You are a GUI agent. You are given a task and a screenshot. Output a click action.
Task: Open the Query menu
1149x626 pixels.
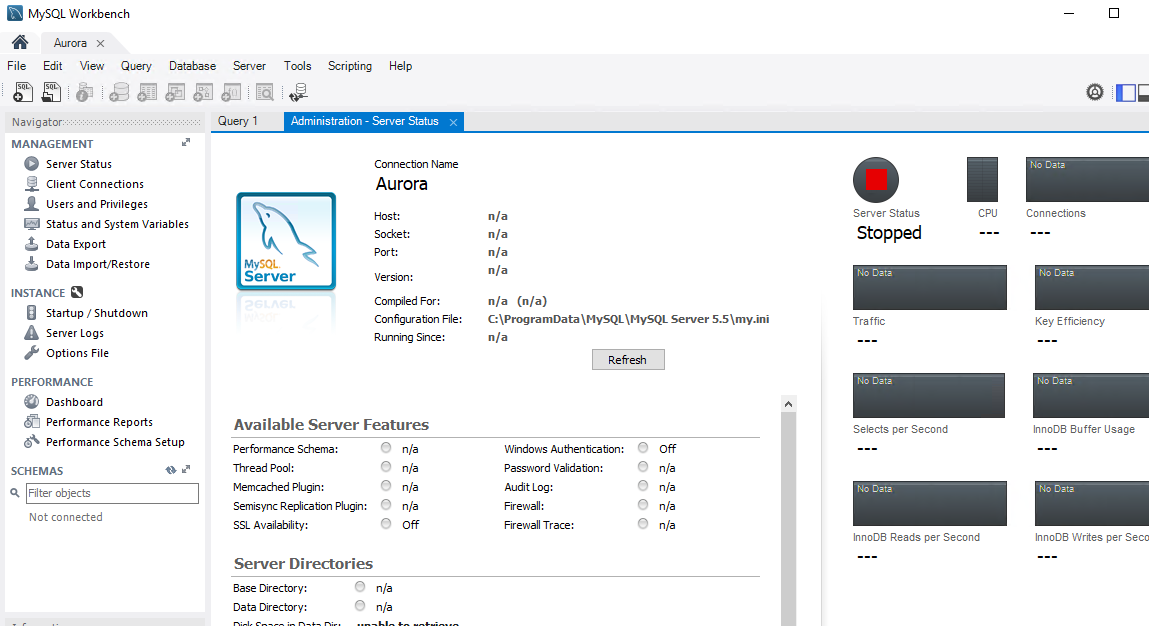[136, 66]
